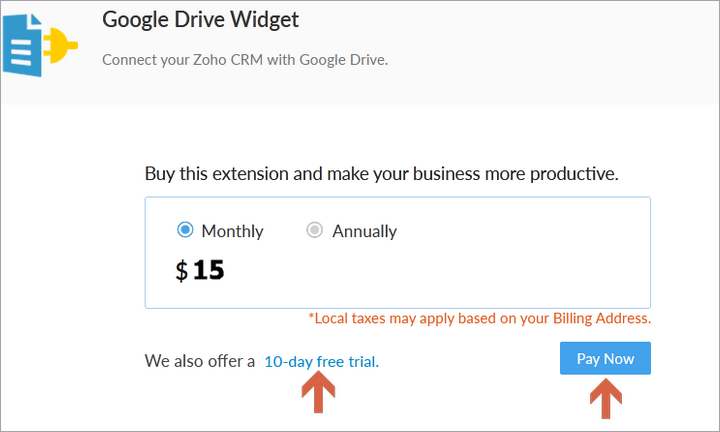Click the yellow plug icon in the logo
The height and width of the screenshot is (432, 720).
(61, 45)
